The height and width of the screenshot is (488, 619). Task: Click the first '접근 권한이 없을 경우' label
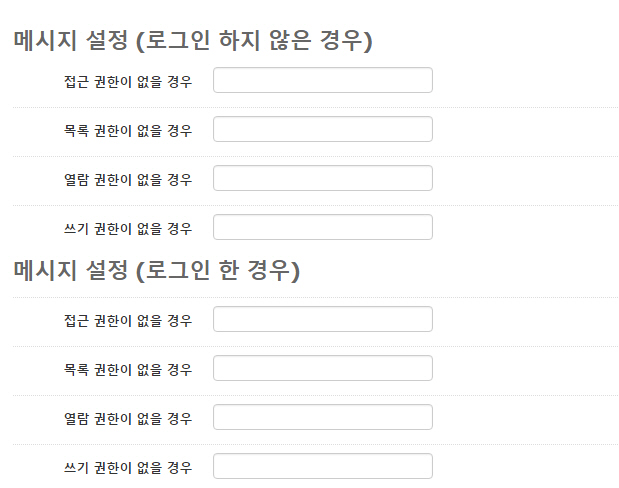[x=127, y=81]
